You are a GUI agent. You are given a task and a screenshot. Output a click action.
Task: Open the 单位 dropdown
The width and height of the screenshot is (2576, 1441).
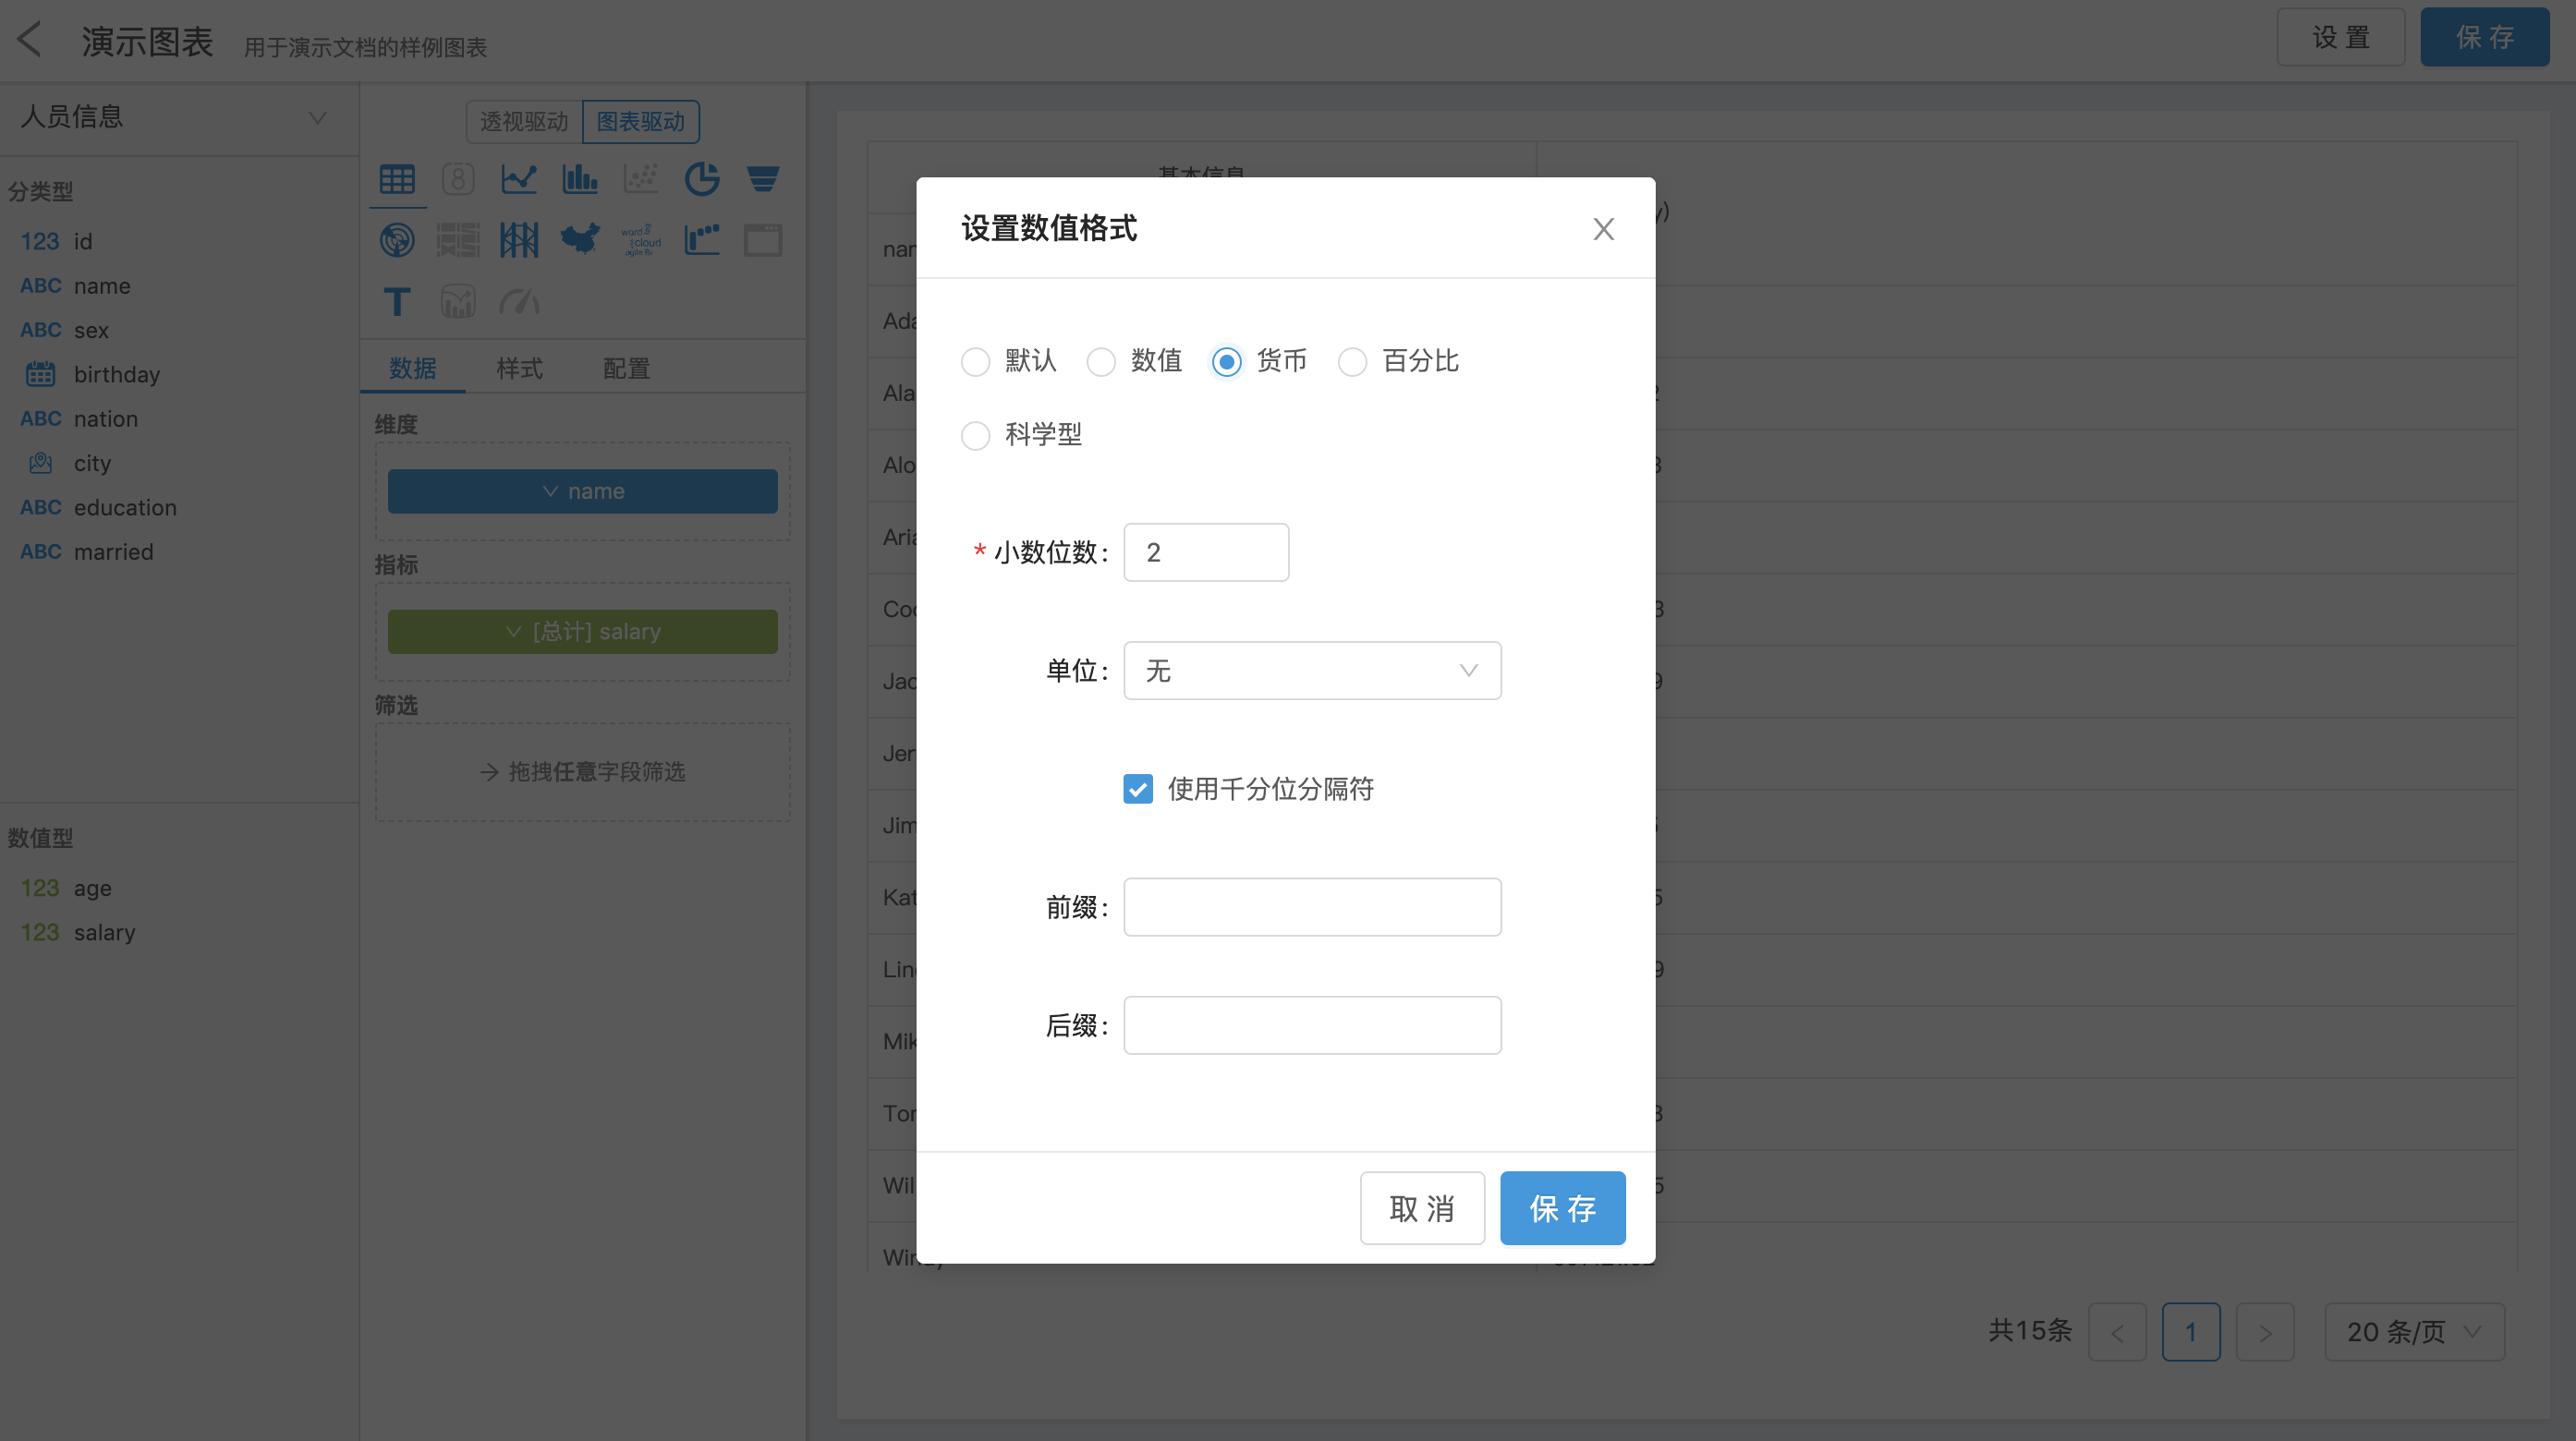(1311, 670)
